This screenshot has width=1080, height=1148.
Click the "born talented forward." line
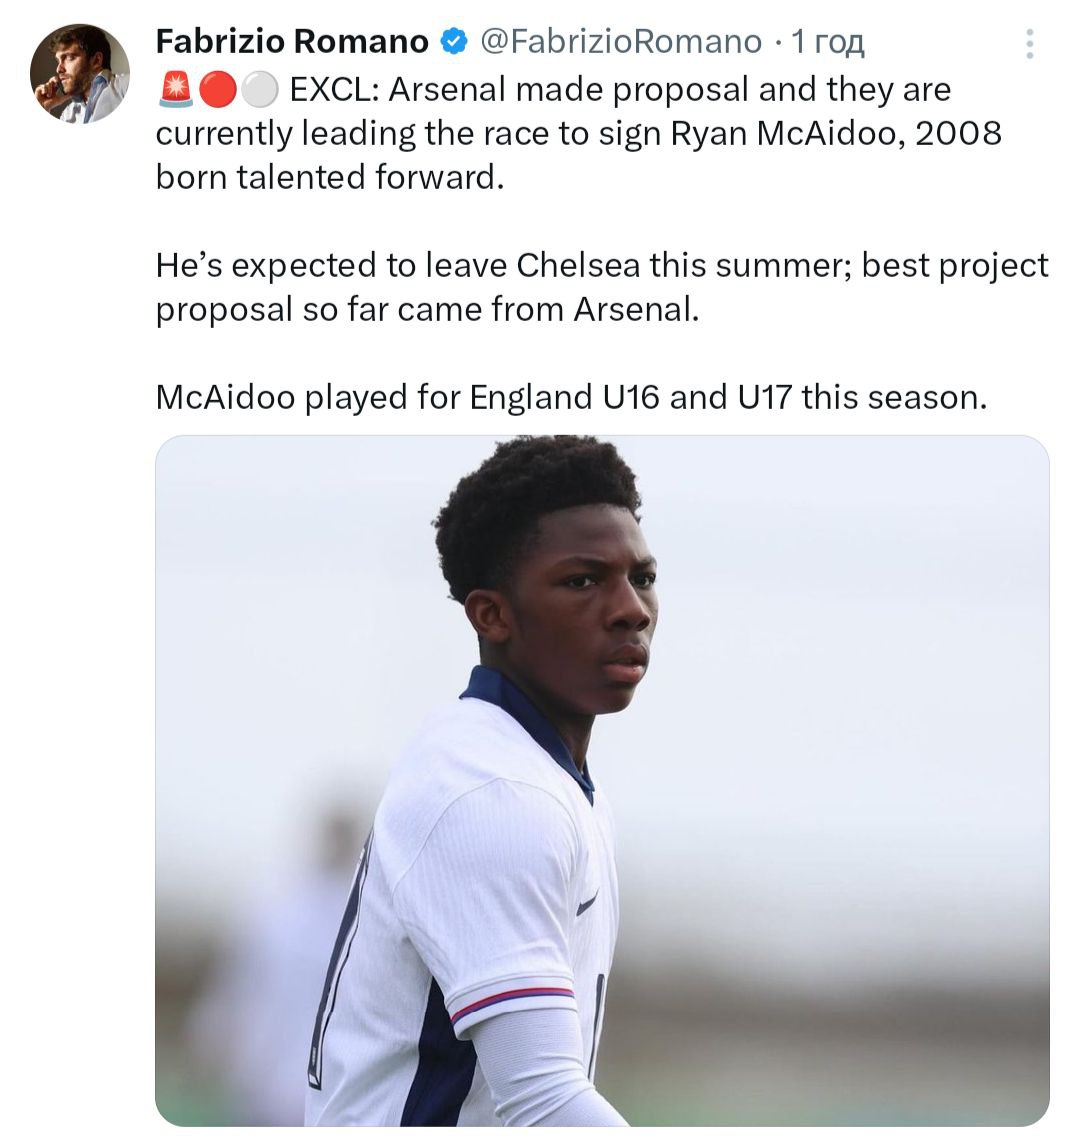click(x=326, y=178)
